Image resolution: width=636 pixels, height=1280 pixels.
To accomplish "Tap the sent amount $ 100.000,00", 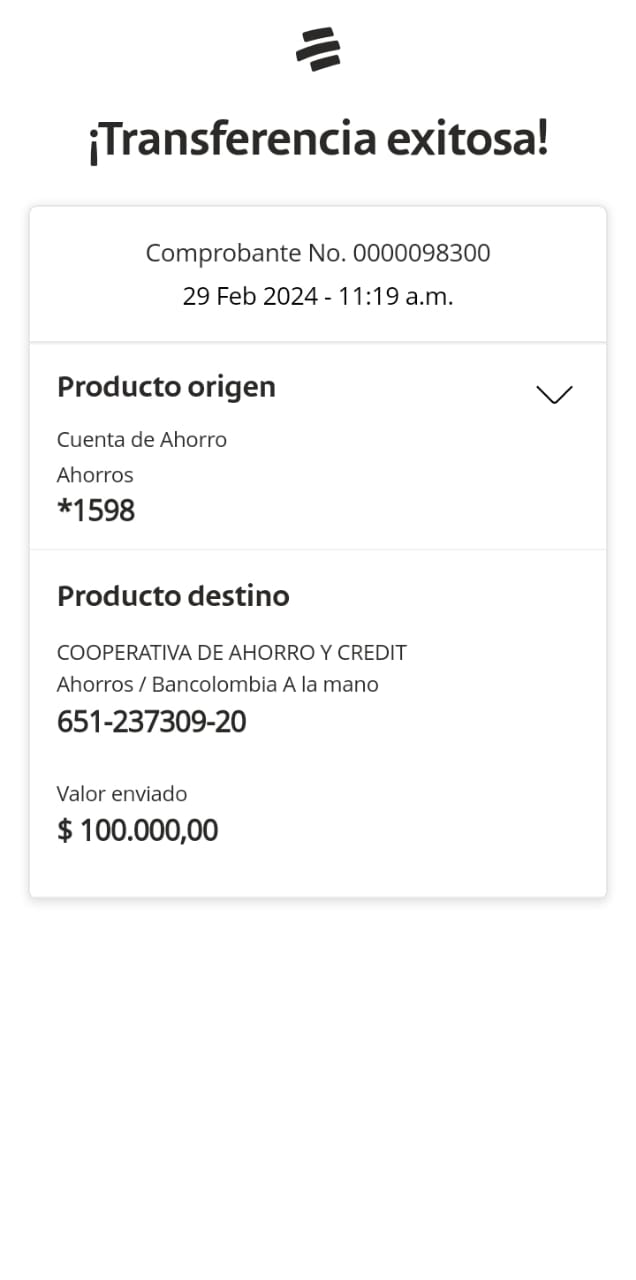I will (138, 830).
